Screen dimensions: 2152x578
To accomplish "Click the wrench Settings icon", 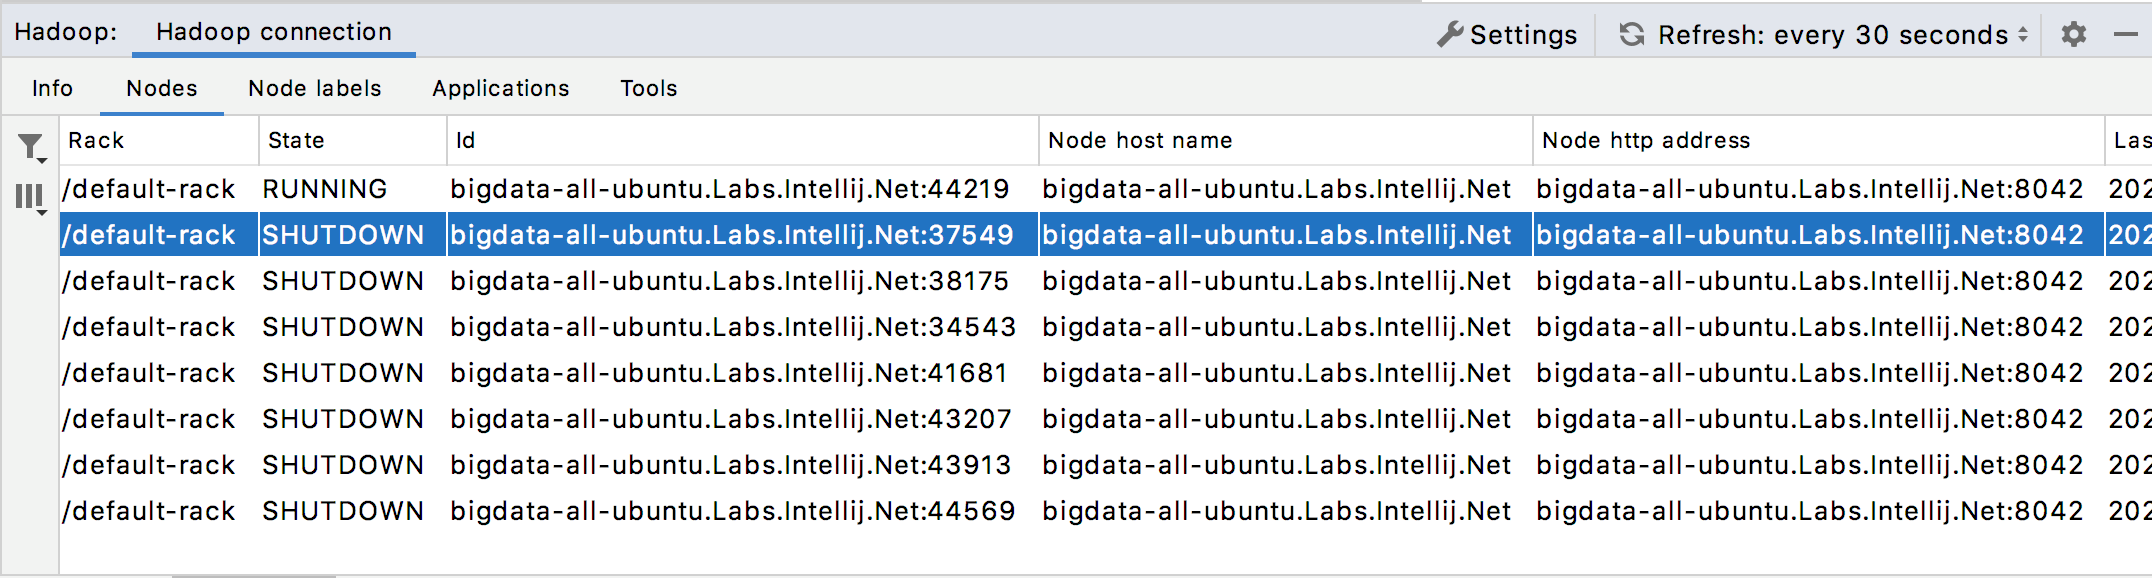I will (x=1450, y=35).
